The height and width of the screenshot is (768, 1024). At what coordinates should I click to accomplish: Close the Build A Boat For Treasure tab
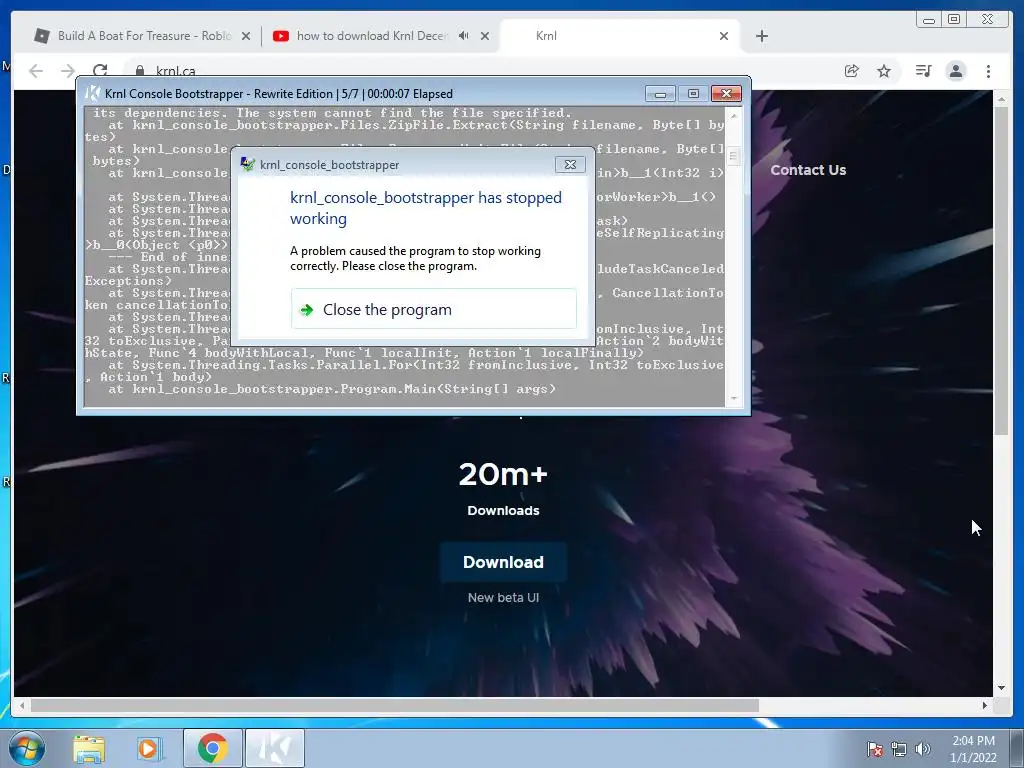point(246,36)
